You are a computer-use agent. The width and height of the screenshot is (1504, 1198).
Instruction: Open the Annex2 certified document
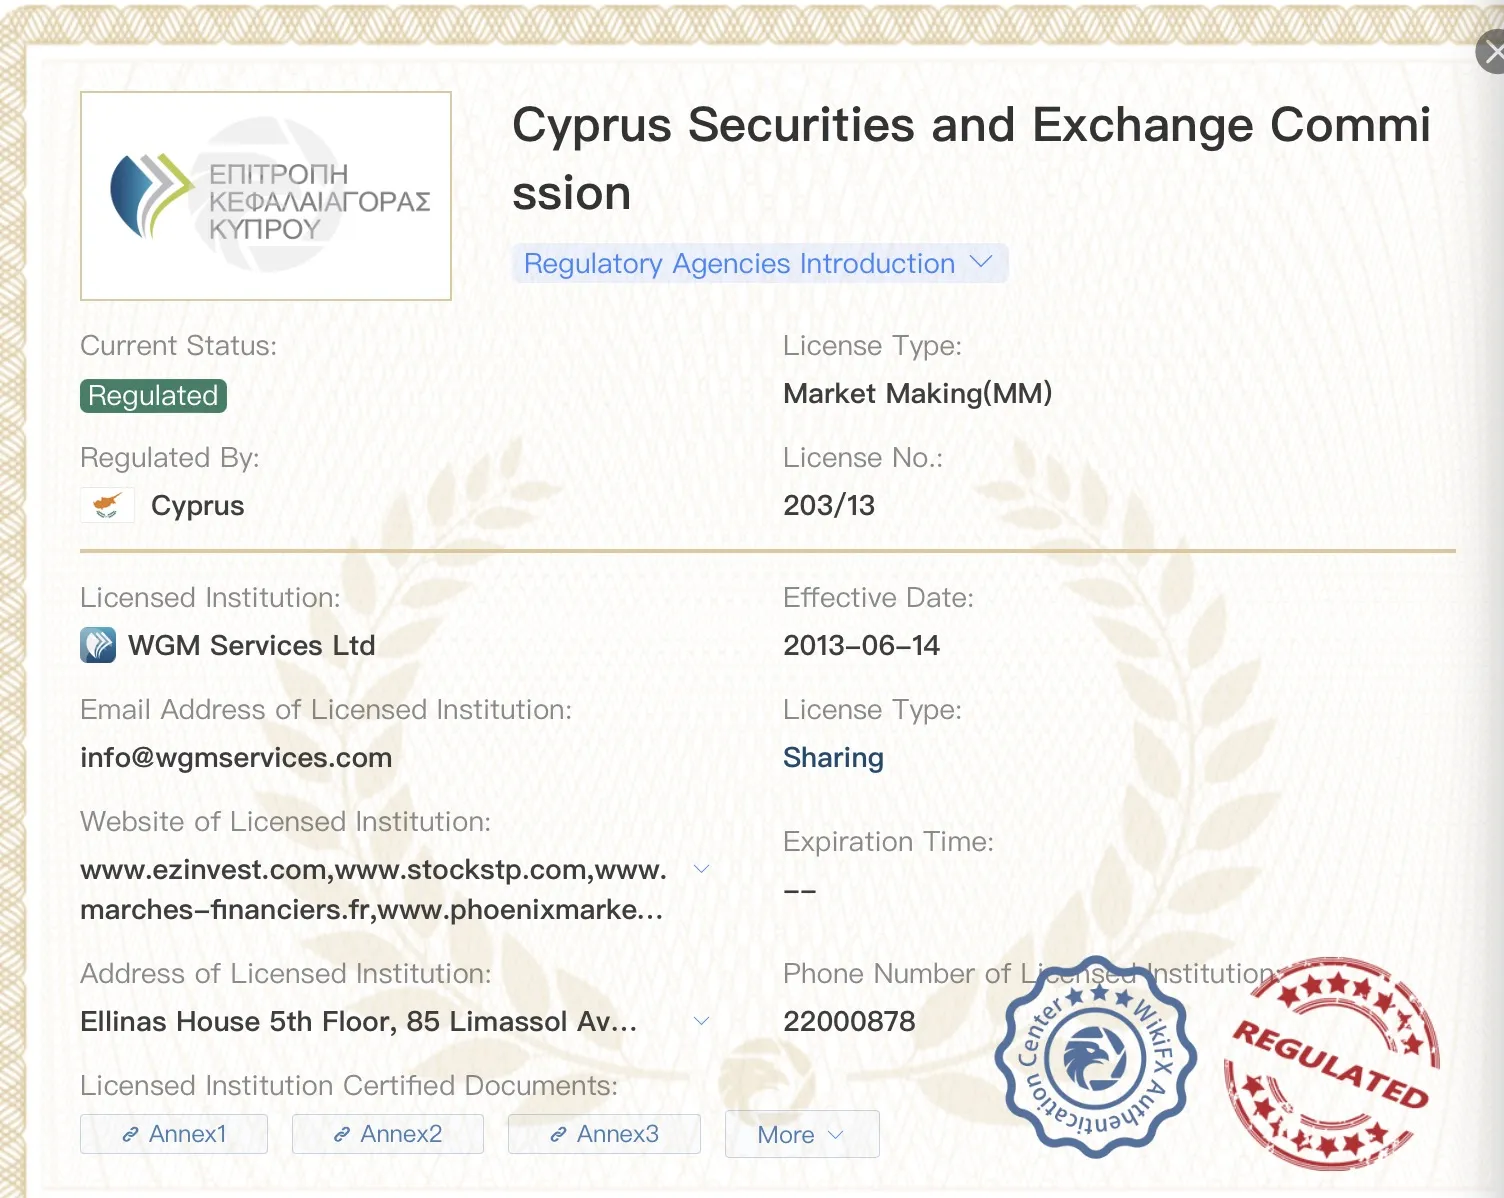(388, 1134)
